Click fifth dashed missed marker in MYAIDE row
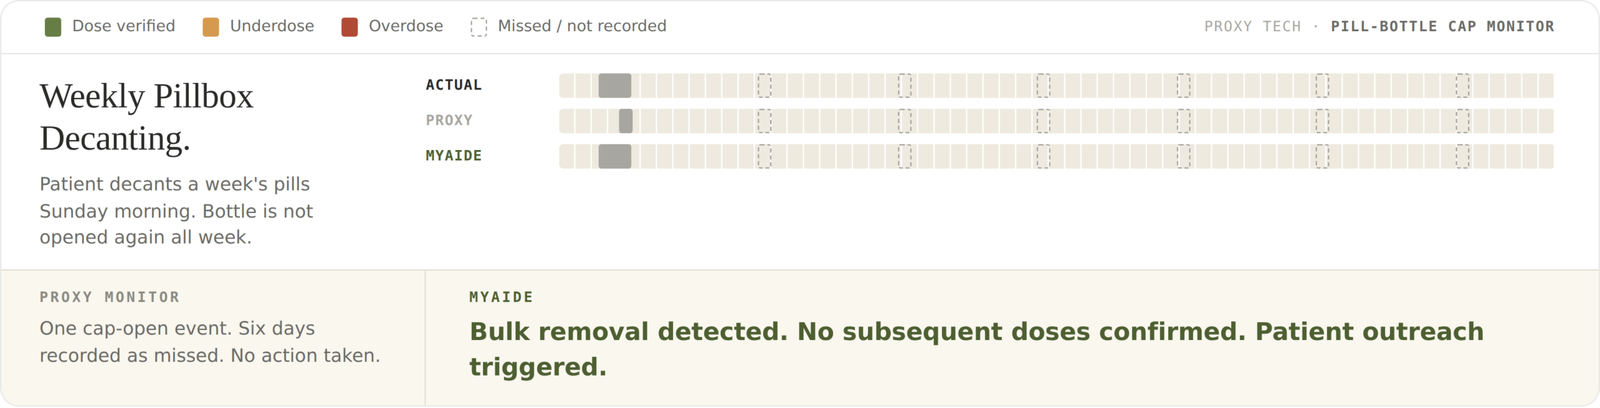The image size is (1600, 408). pos(1322,156)
